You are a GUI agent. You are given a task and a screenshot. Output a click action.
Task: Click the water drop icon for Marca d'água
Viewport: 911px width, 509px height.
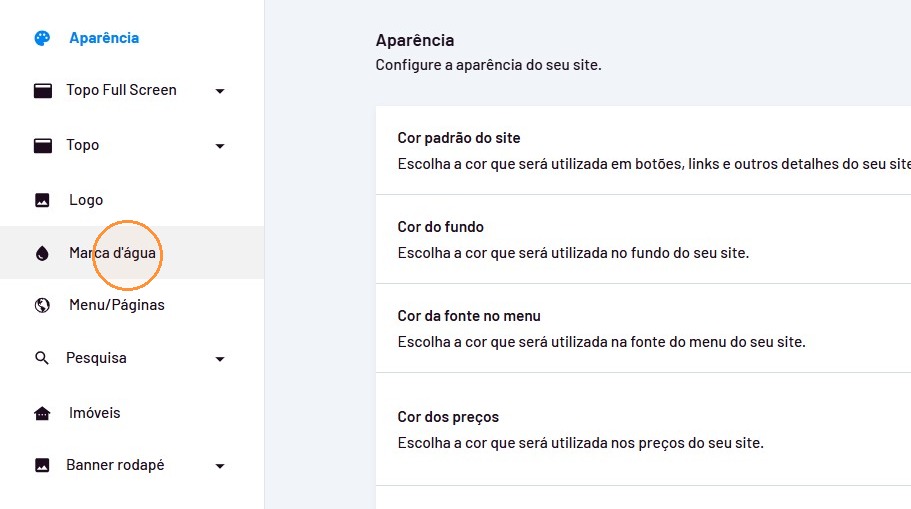(x=42, y=253)
